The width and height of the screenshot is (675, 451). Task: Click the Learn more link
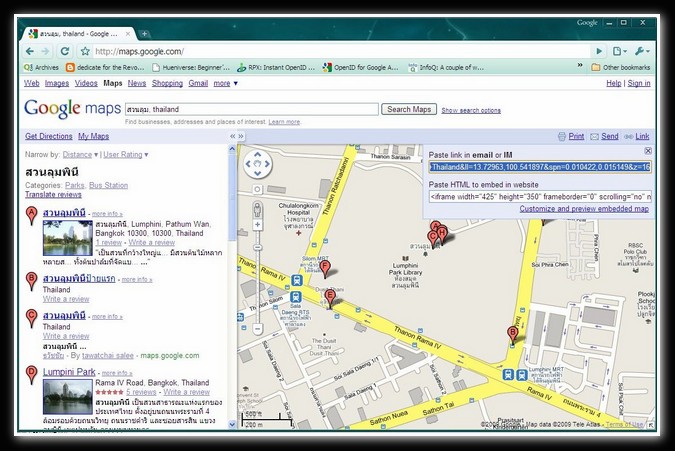point(284,122)
